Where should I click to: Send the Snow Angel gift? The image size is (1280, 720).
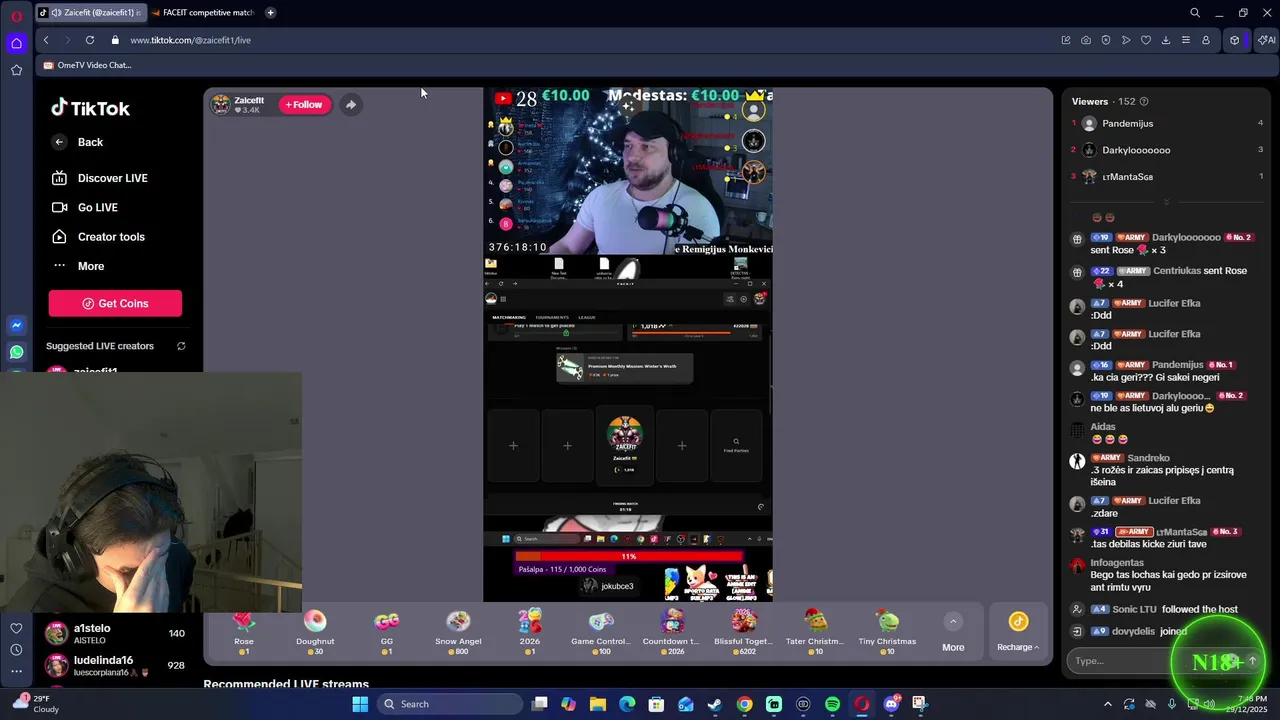coord(458,631)
